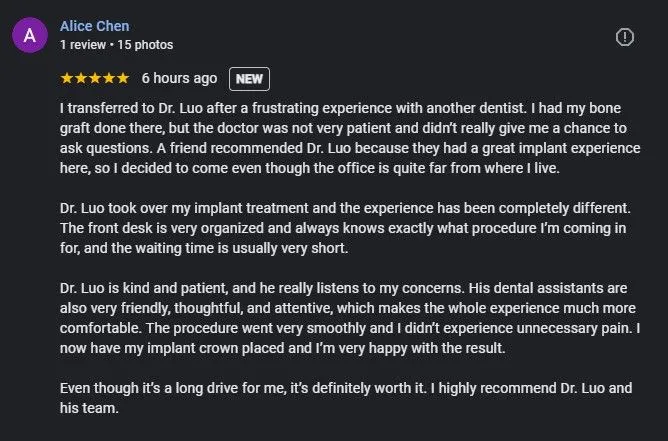The height and width of the screenshot is (441, 668).
Task: Open the purple "A" profile avatar
Action: pos(29,36)
